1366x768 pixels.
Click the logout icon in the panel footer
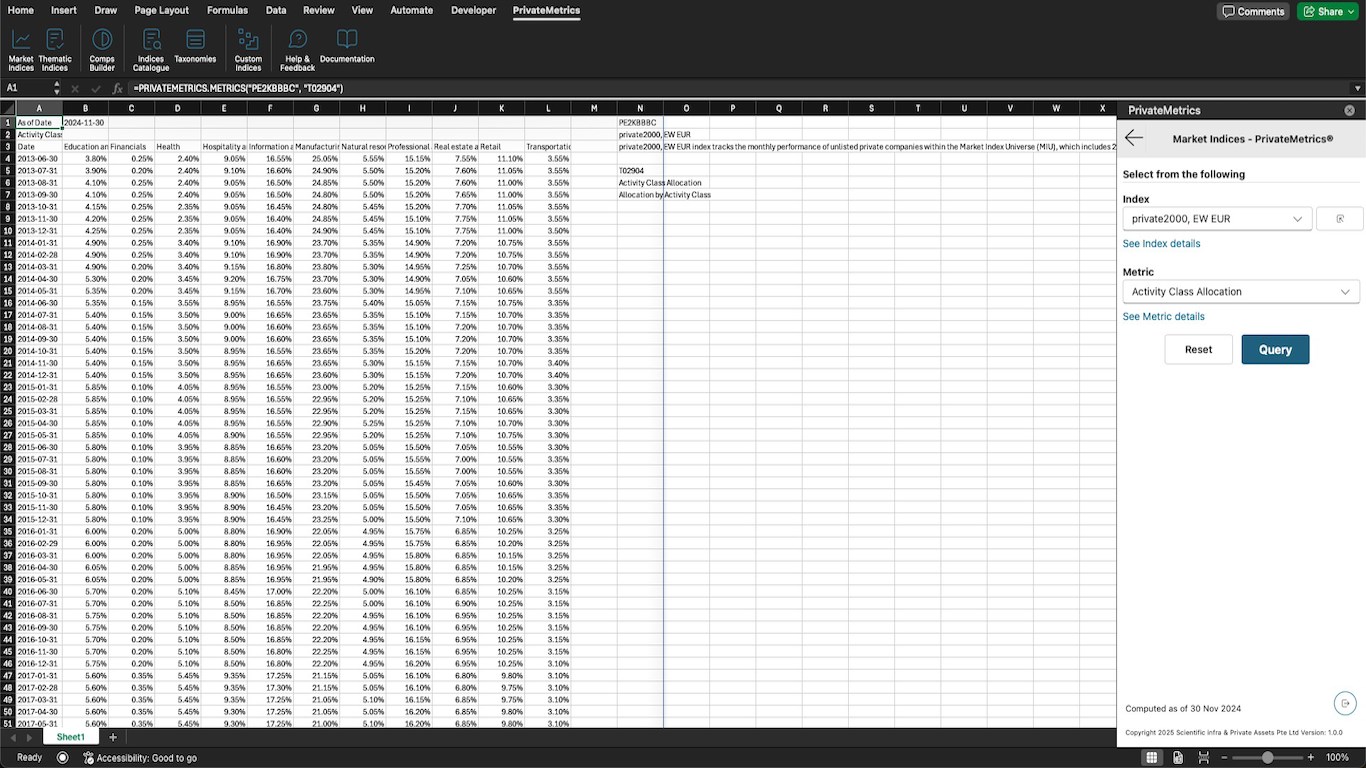1345,703
